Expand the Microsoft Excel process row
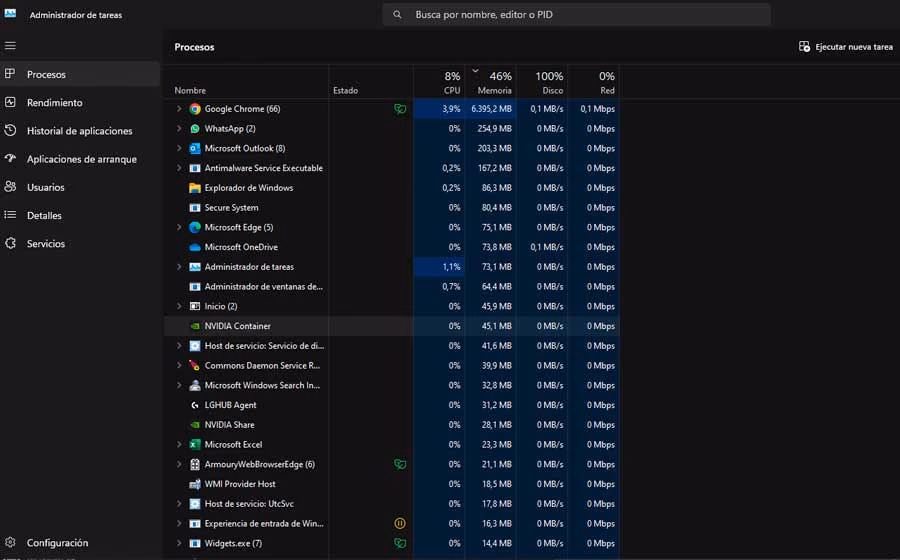Viewport: 900px width, 560px height. click(179, 445)
